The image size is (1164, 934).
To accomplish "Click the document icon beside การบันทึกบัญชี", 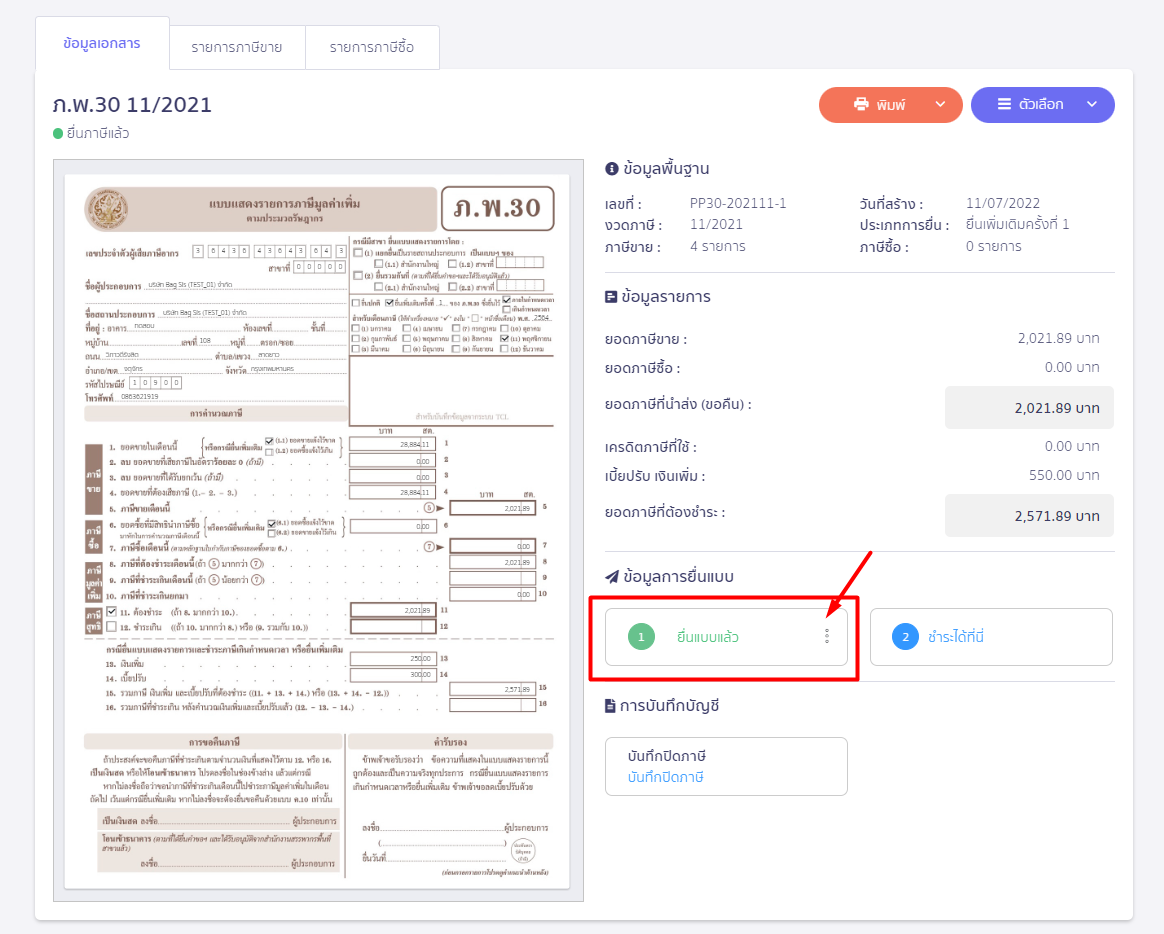I will tap(612, 706).
